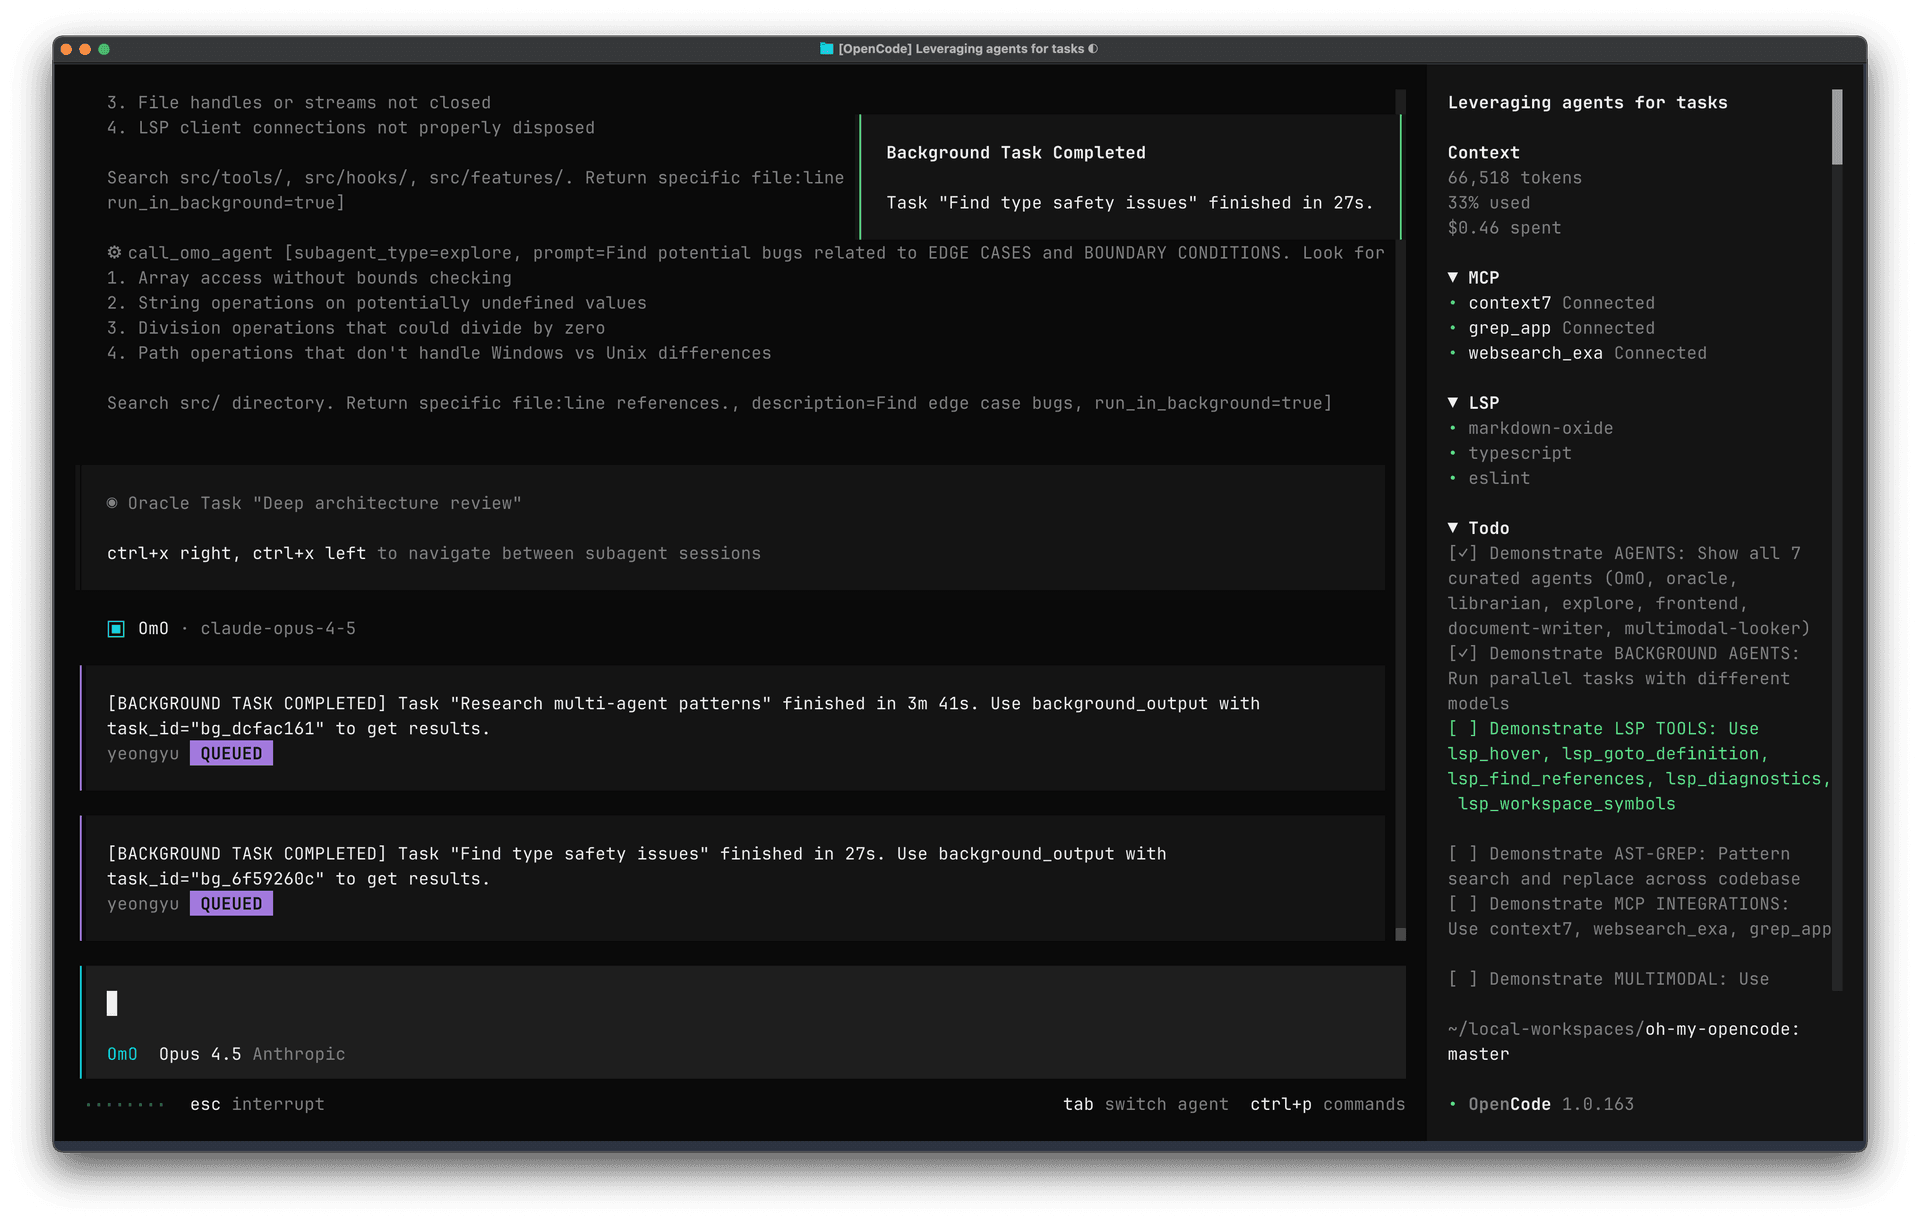Click the circle icon beside Oracle Task
1920x1222 pixels.
pos(112,503)
